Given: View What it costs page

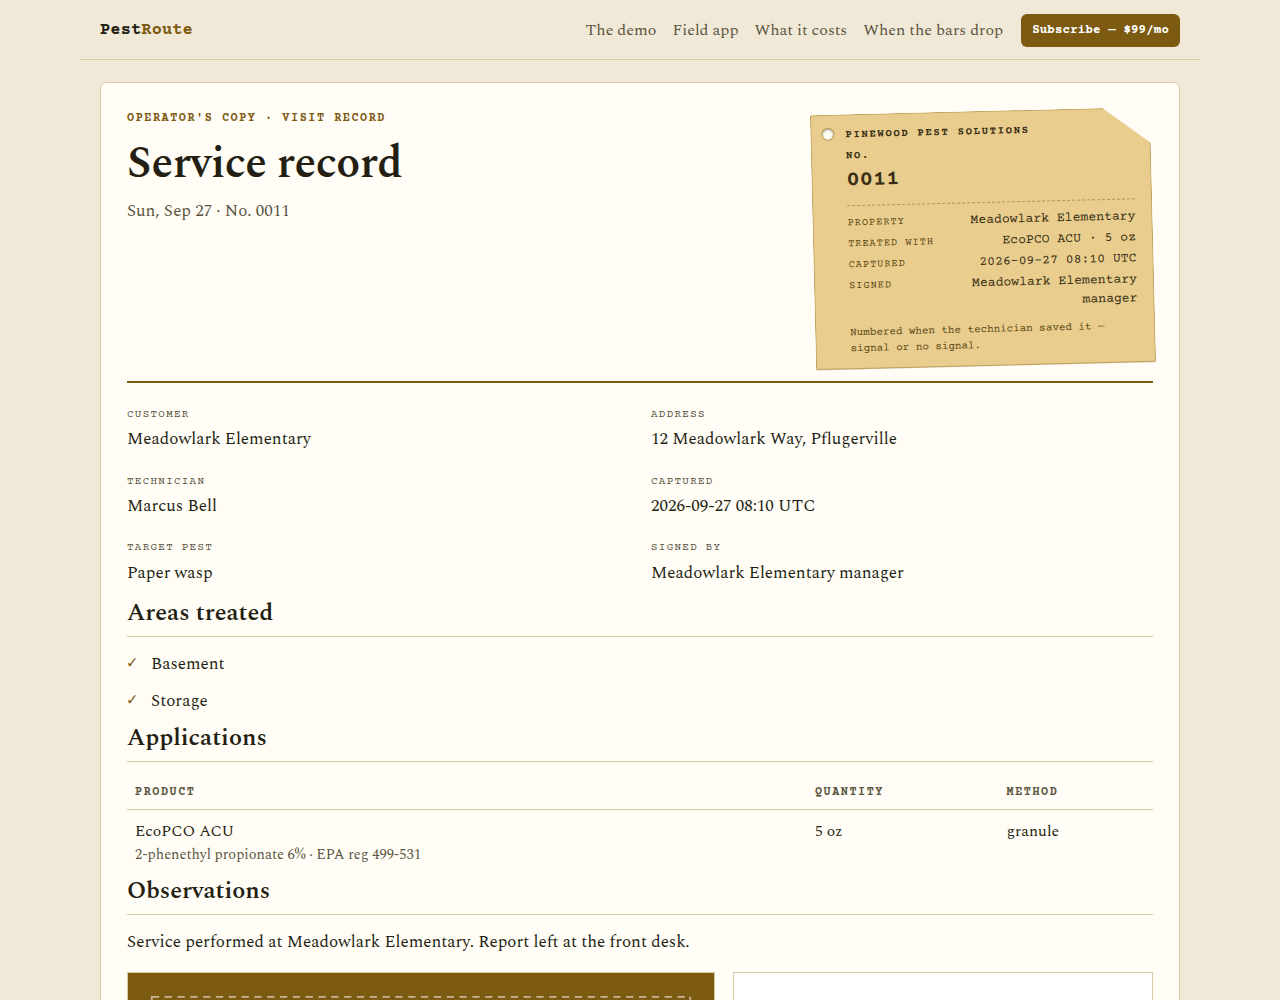Looking at the screenshot, I should click(801, 30).
